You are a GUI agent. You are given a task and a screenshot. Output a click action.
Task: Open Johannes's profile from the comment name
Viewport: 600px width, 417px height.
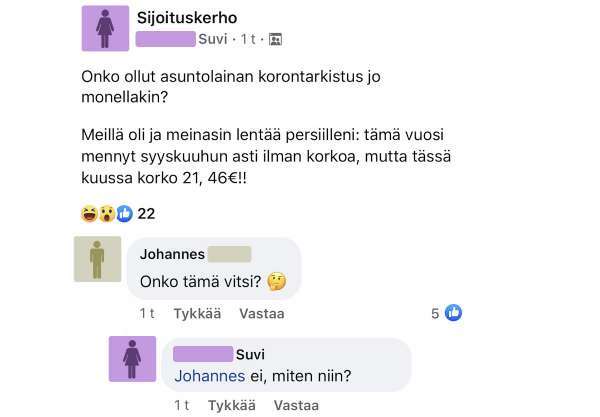172,254
